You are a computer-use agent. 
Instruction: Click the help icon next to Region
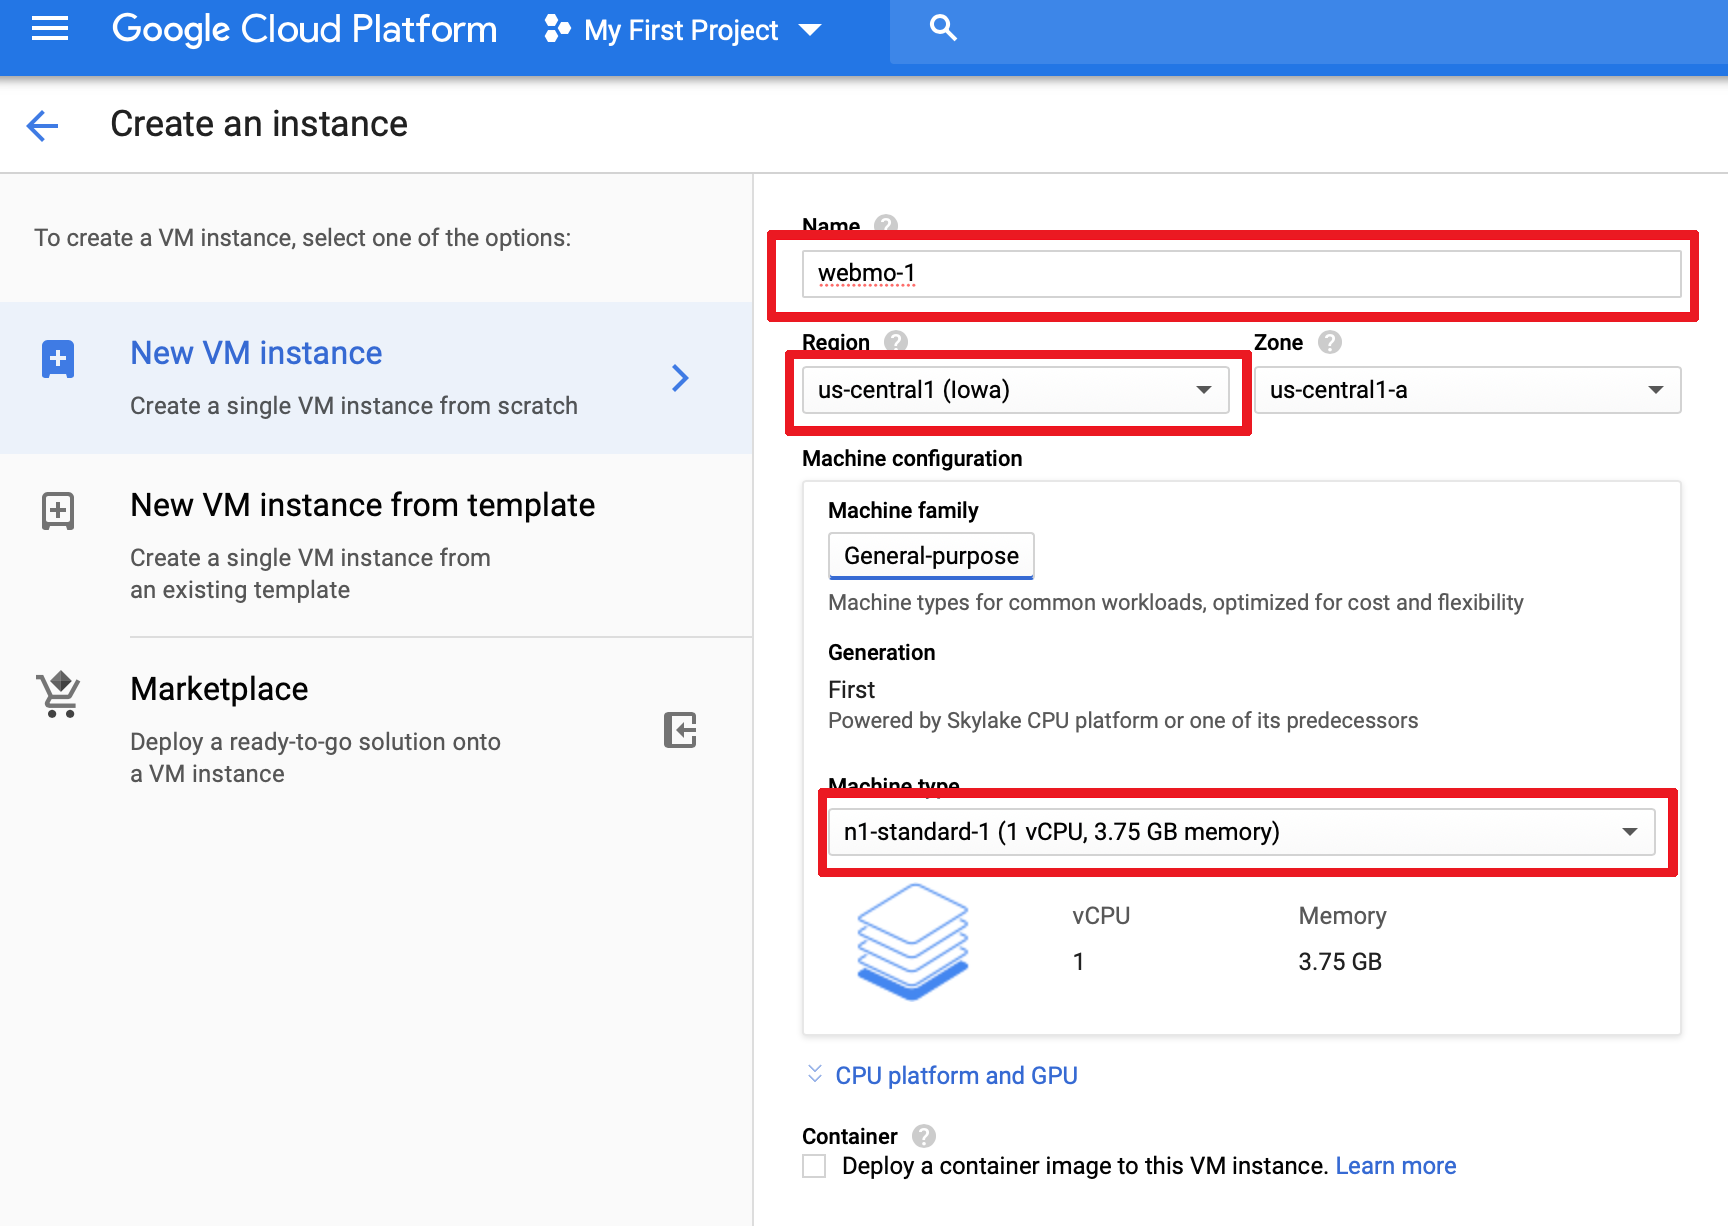(x=896, y=342)
